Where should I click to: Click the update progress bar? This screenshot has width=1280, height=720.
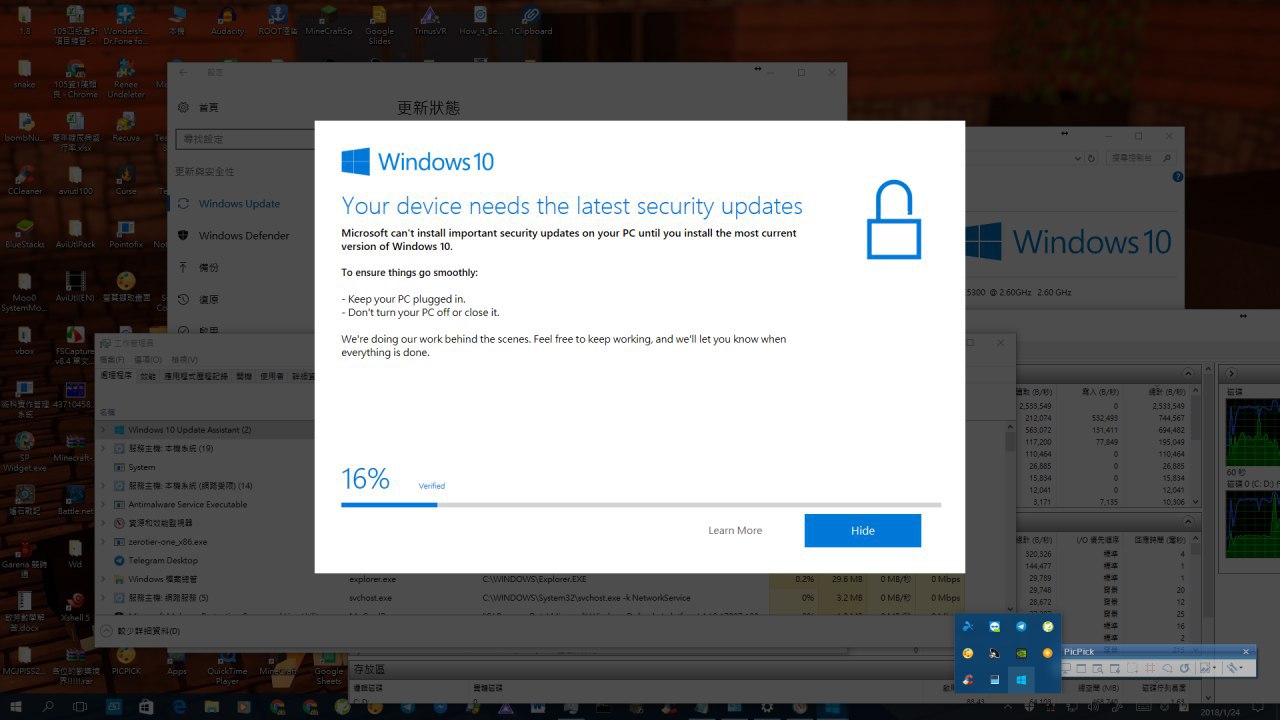pos(640,505)
